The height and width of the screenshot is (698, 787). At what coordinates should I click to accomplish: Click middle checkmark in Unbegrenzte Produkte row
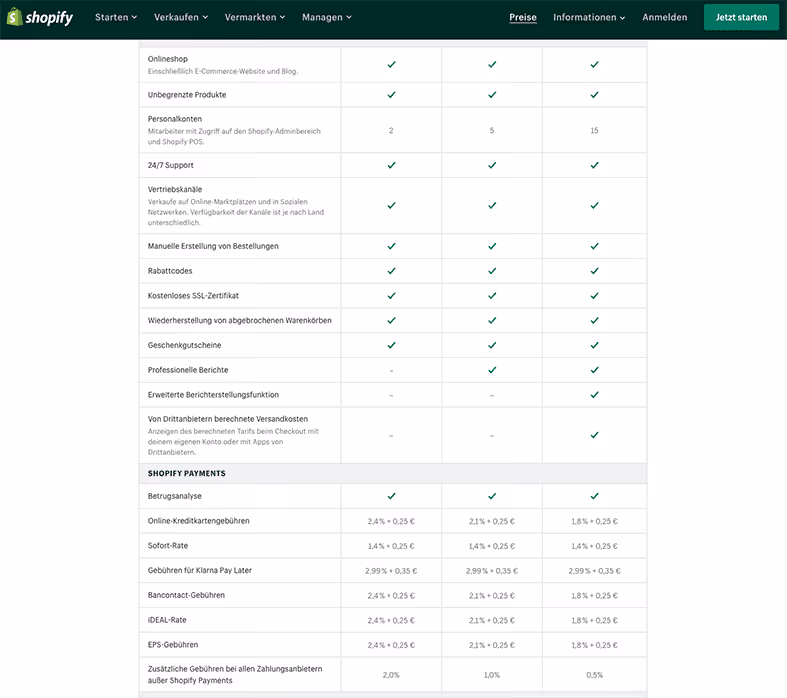tap(492, 94)
